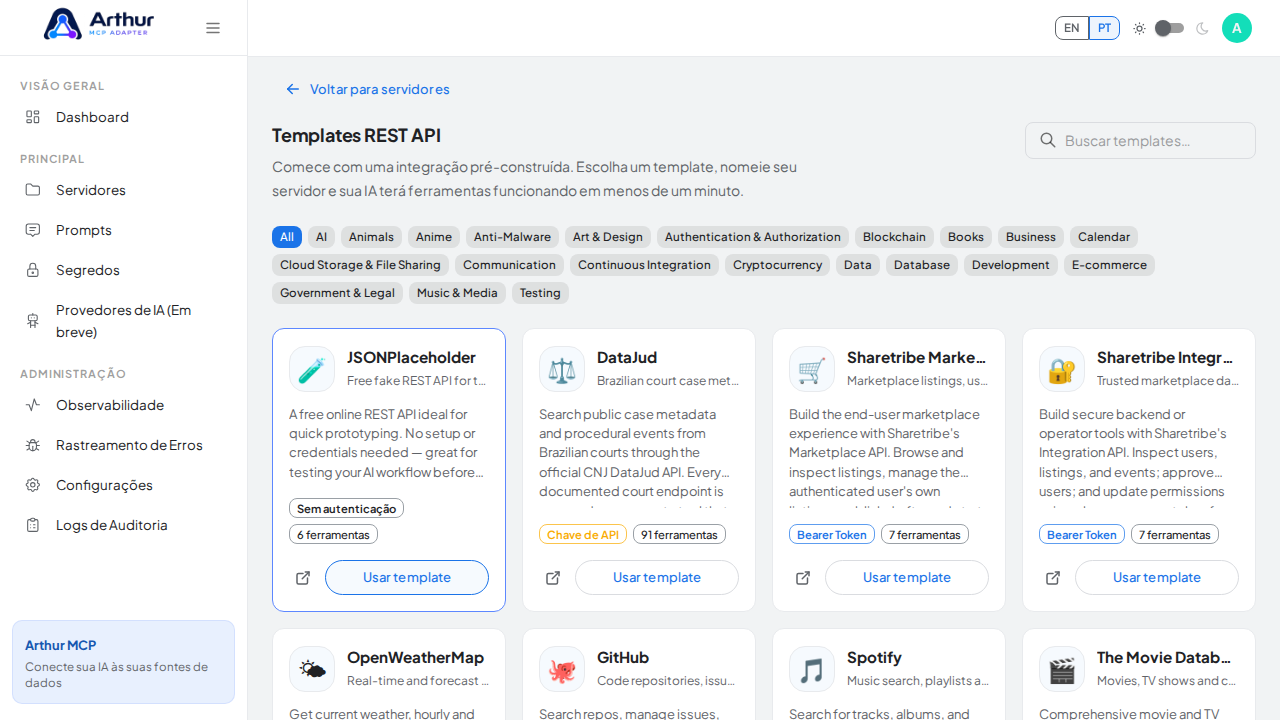
Task: Click the moon dark-mode icon
Action: [x=1202, y=28]
